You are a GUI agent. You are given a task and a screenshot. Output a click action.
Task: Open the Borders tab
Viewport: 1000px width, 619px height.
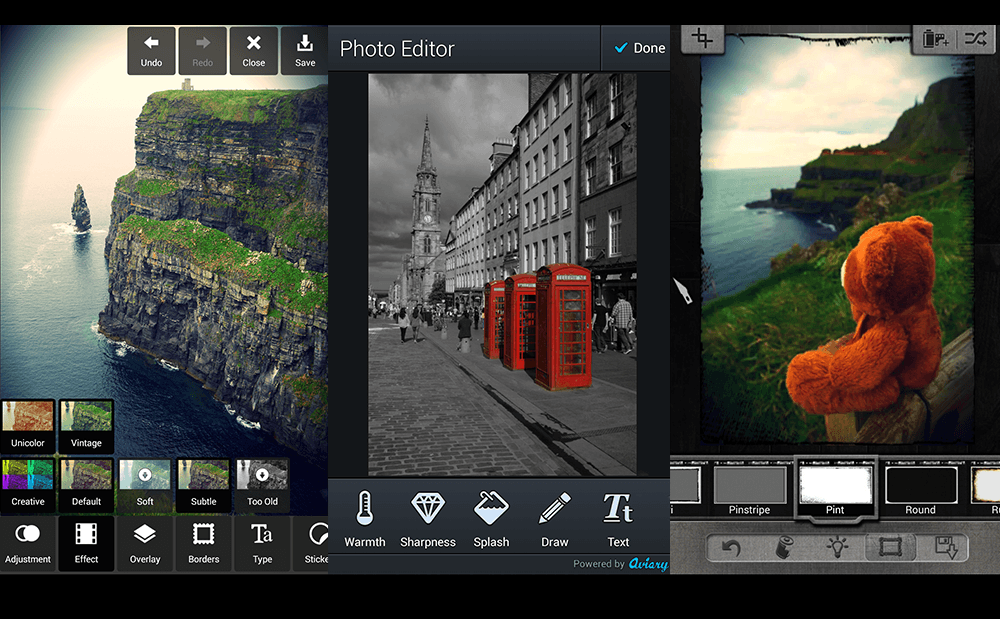tap(203, 544)
